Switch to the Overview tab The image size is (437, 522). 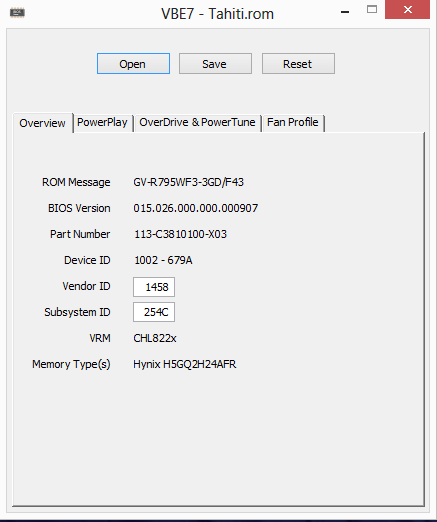pos(43,123)
